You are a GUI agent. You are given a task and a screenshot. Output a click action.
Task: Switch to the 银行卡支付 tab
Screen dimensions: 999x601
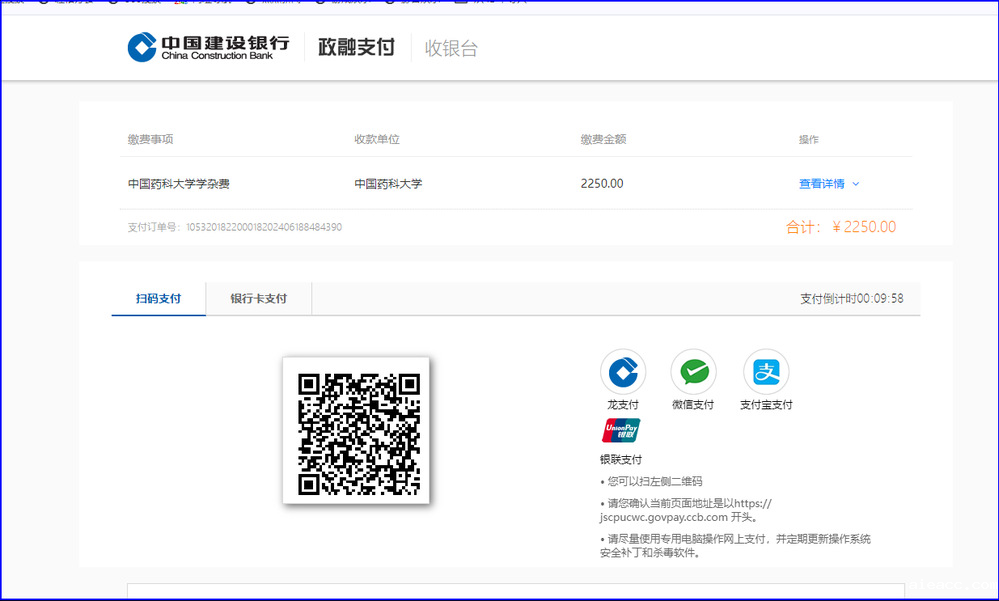258,299
